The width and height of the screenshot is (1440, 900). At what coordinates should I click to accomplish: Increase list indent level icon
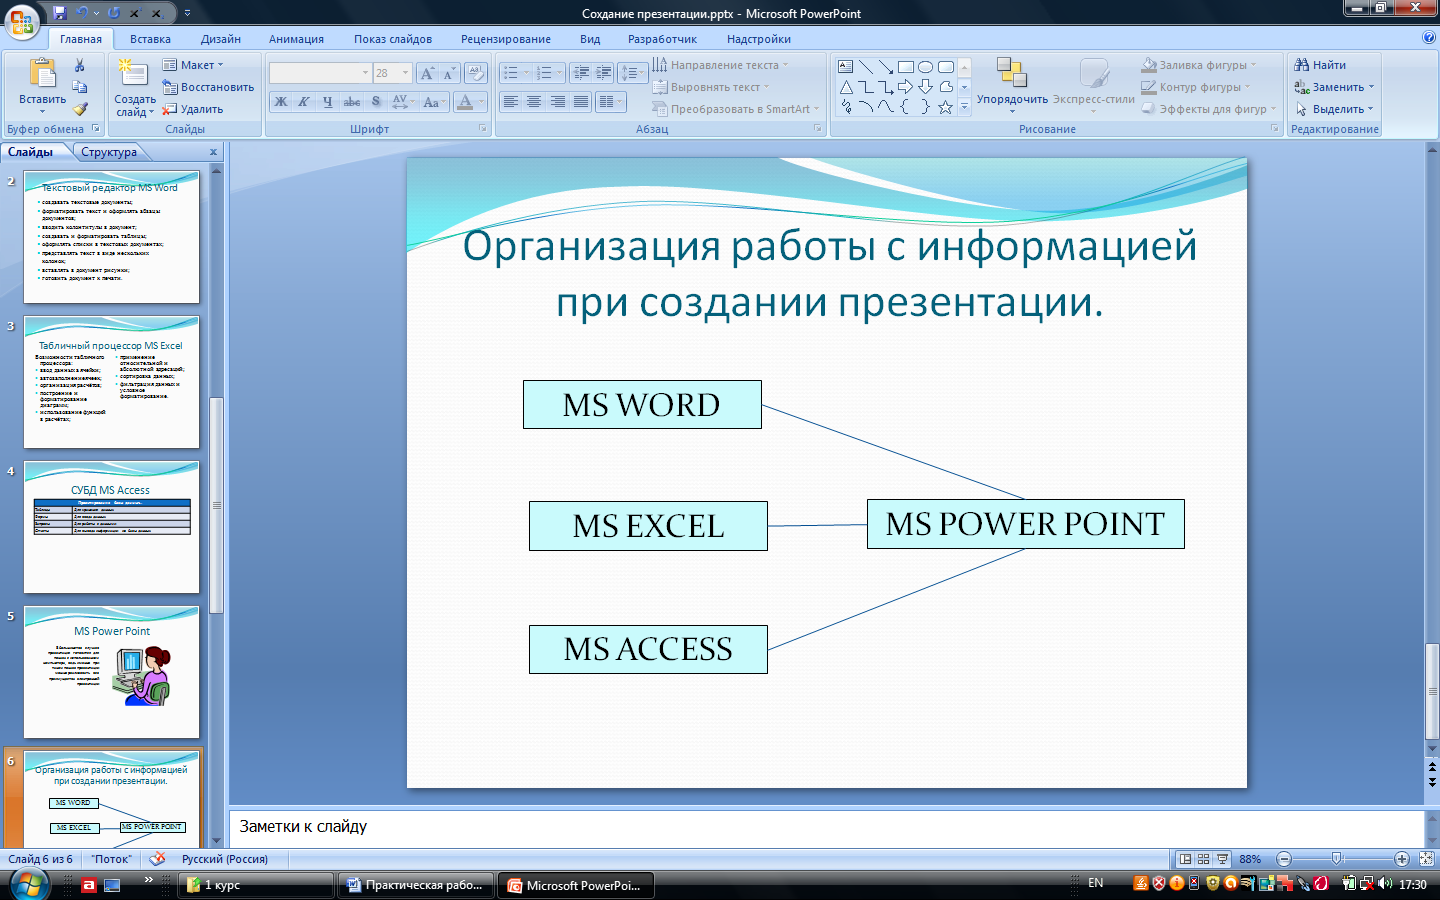click(603, 73)
